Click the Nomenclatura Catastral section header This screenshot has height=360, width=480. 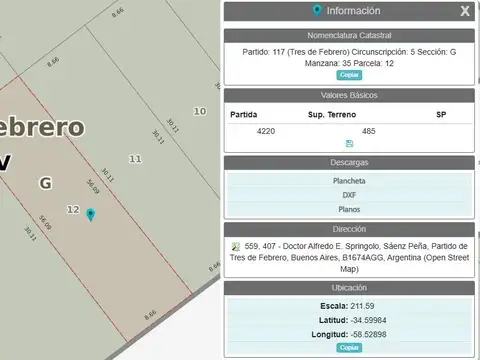click(x=349, y=35)
